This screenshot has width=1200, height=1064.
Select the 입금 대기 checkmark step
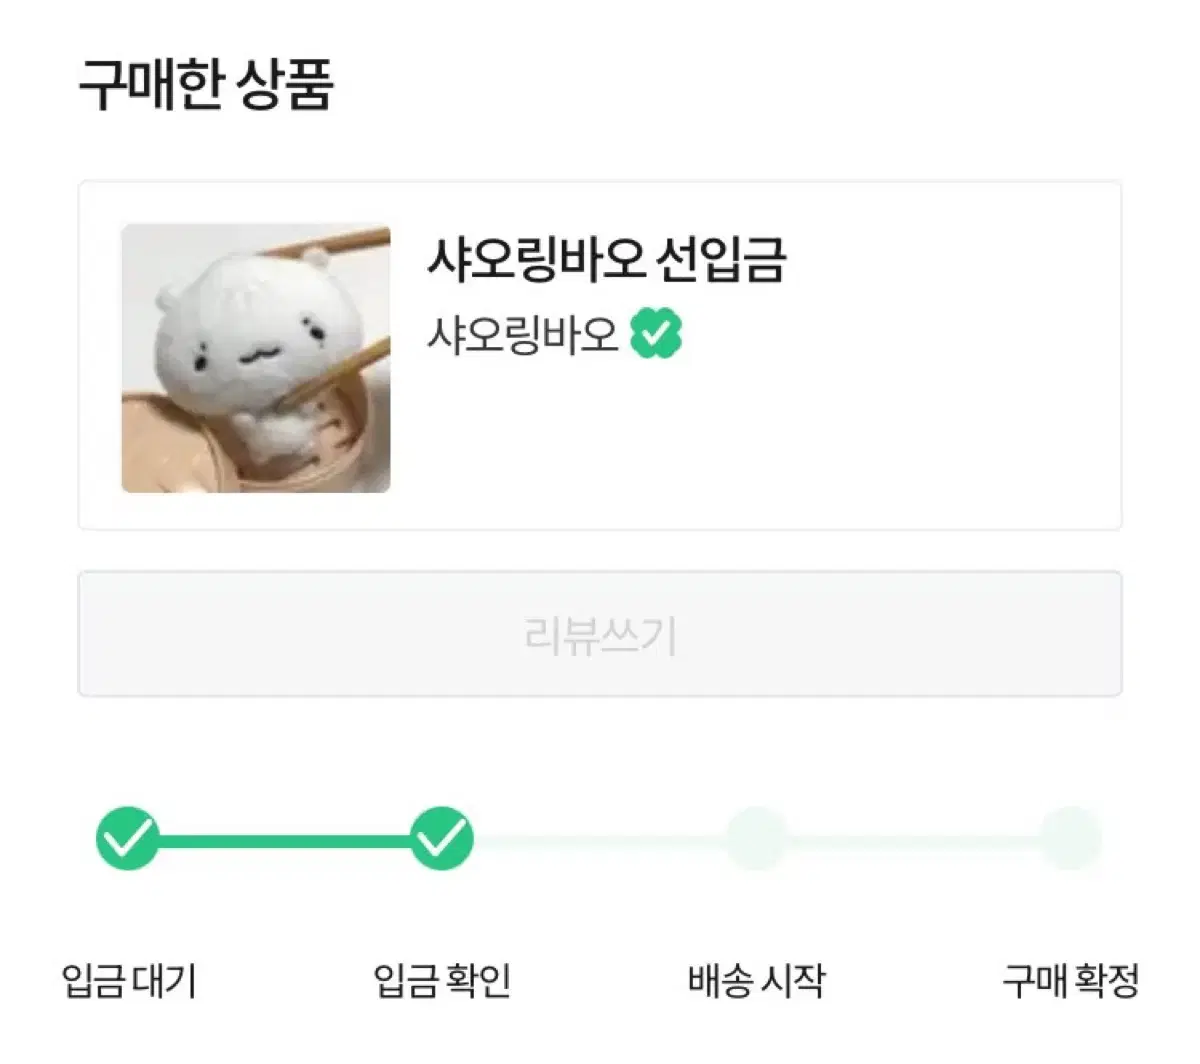(128, 838)
